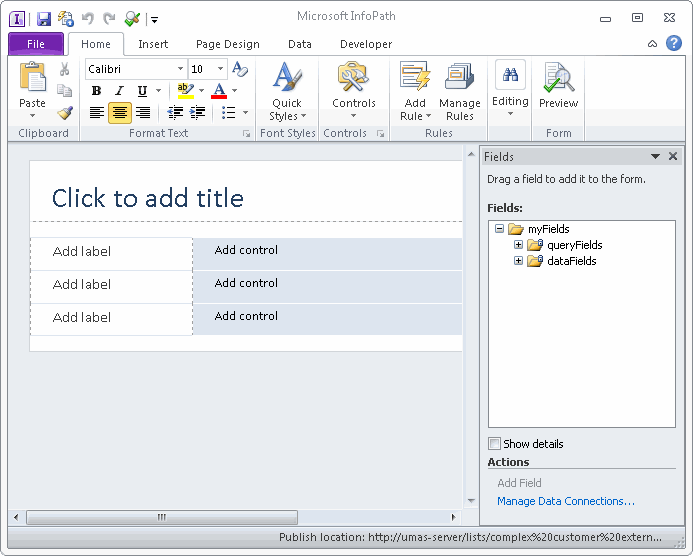Click the horizontal scrollbar thumb
Screen dimensions: 693x556
click(162, 517)
